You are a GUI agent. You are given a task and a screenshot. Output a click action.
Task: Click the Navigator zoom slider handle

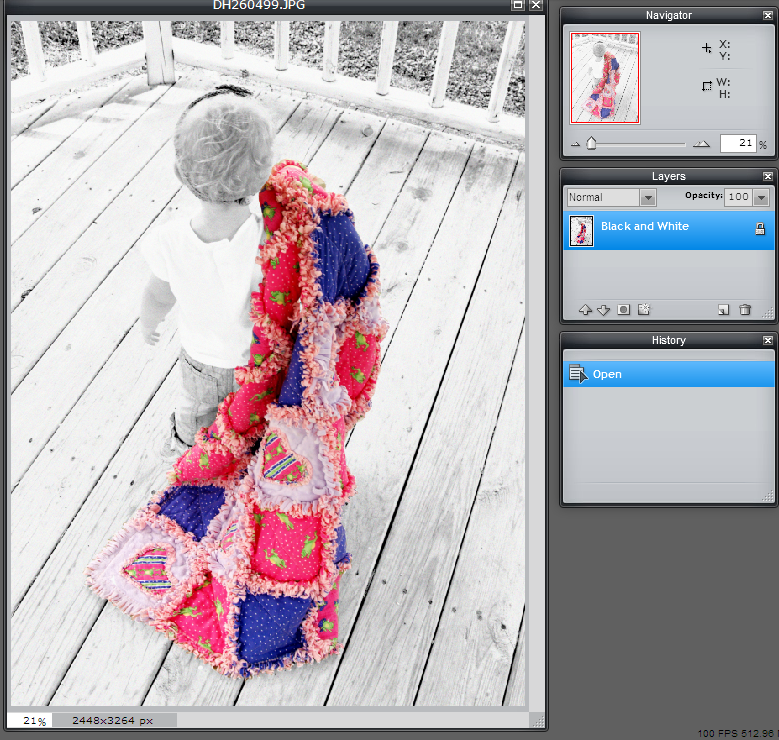pos(591,144)
